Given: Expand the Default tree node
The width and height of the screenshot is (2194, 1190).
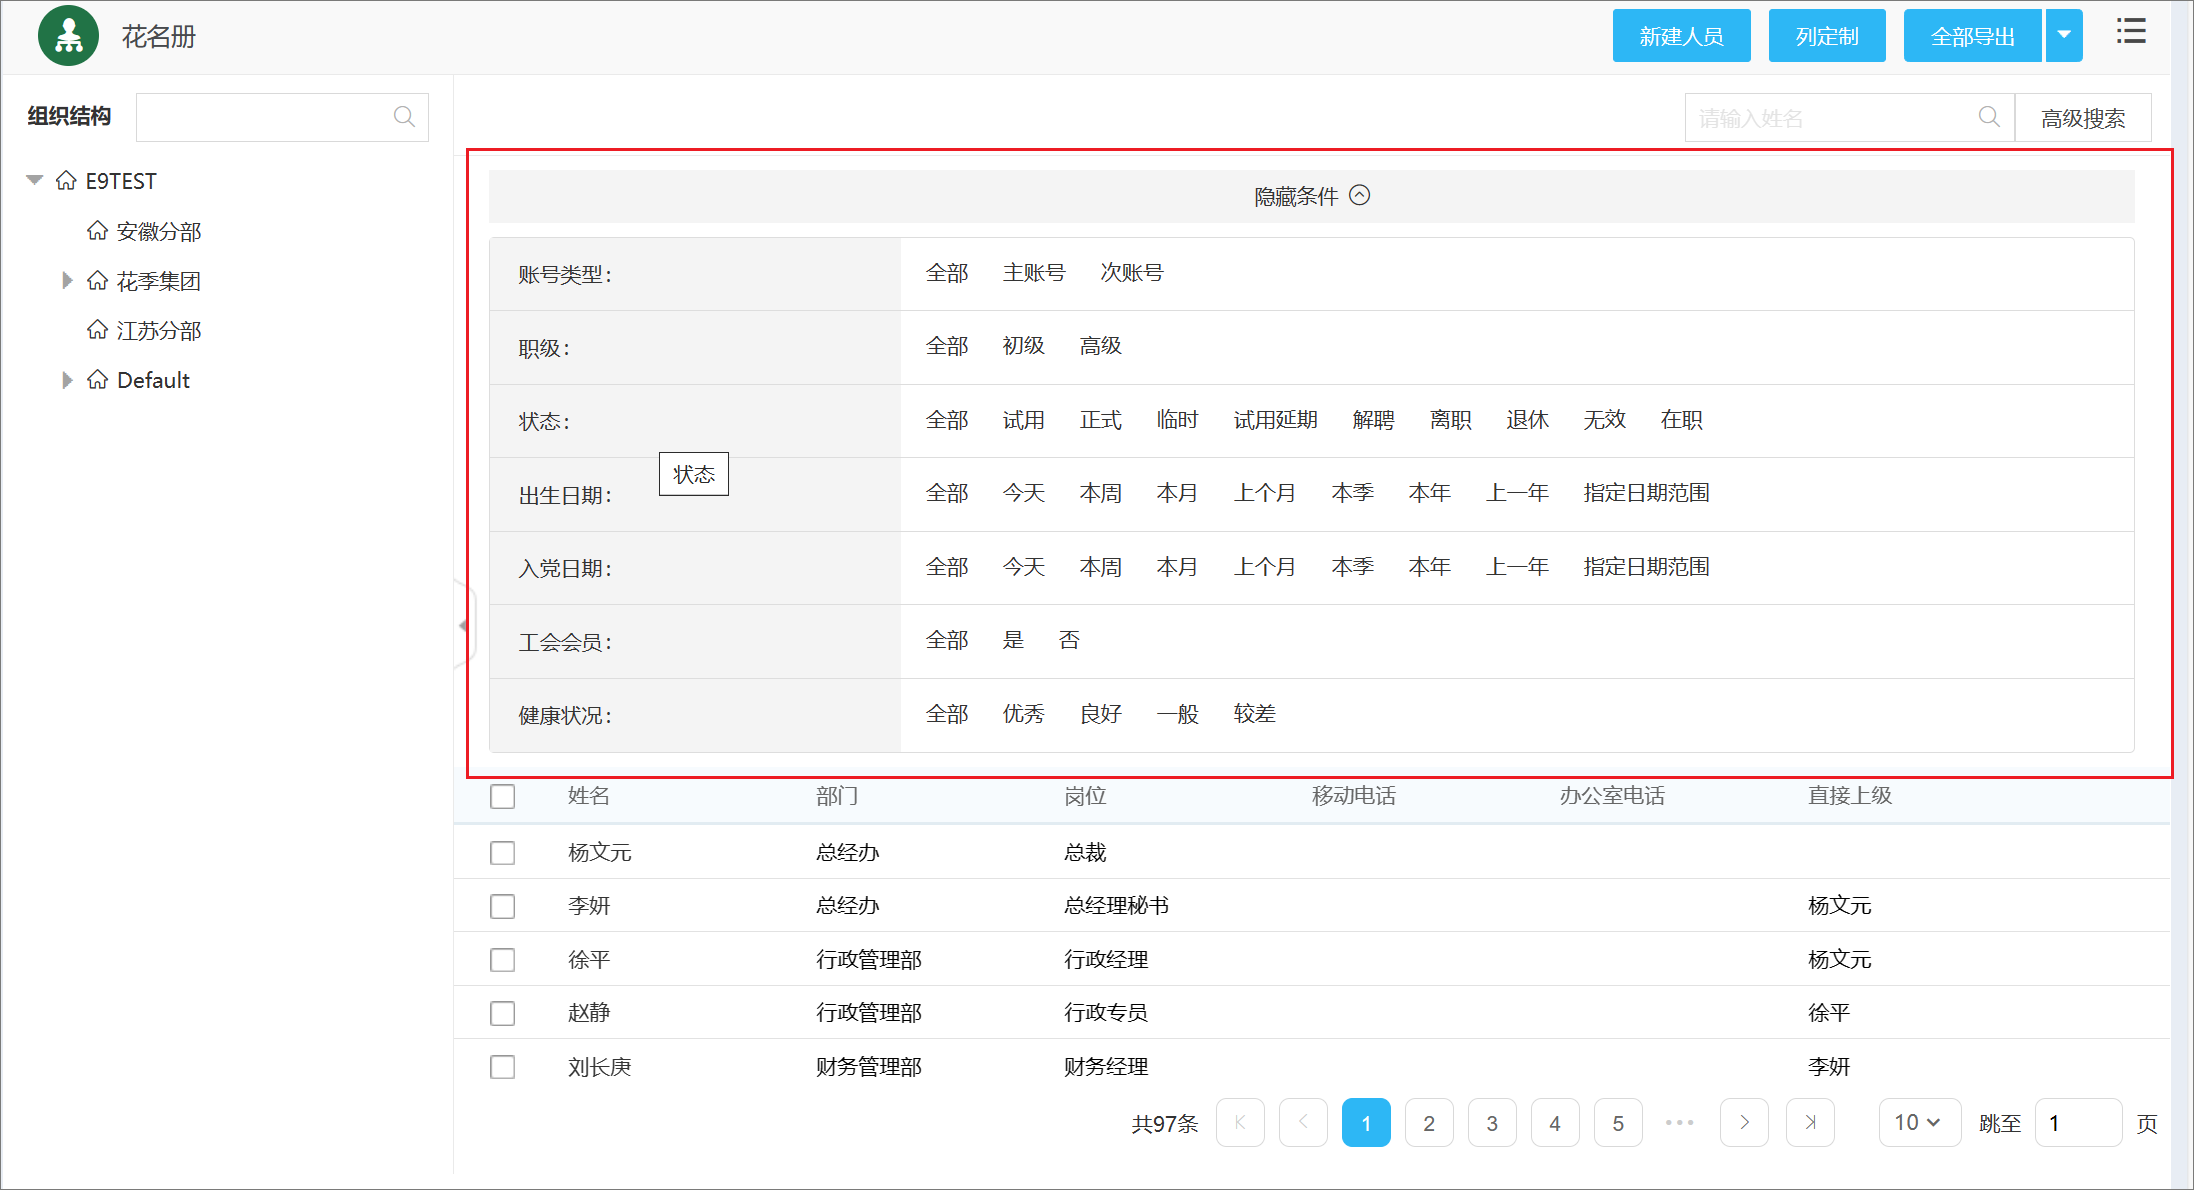Looking at the screenshot, I should (67, 380).
